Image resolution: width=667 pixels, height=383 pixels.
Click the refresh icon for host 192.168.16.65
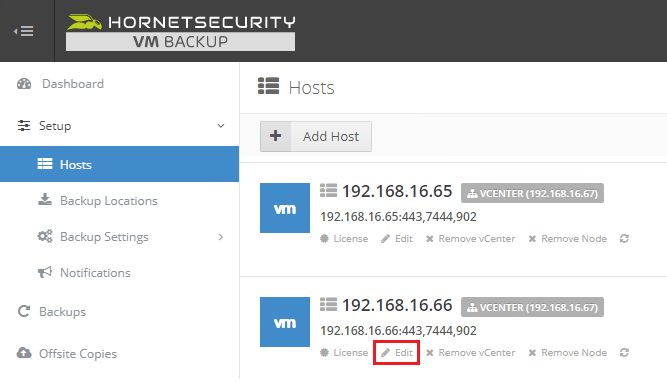pyautogui.click(x=624, y=239)
